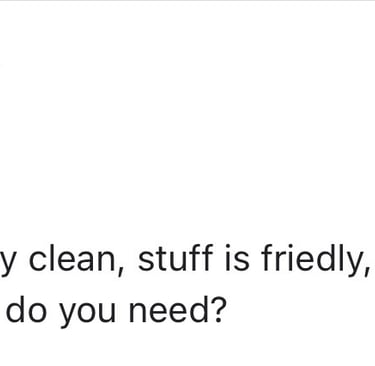Click the lone letter "y" starting first line
Screen dimensions: 375x366
9,263
